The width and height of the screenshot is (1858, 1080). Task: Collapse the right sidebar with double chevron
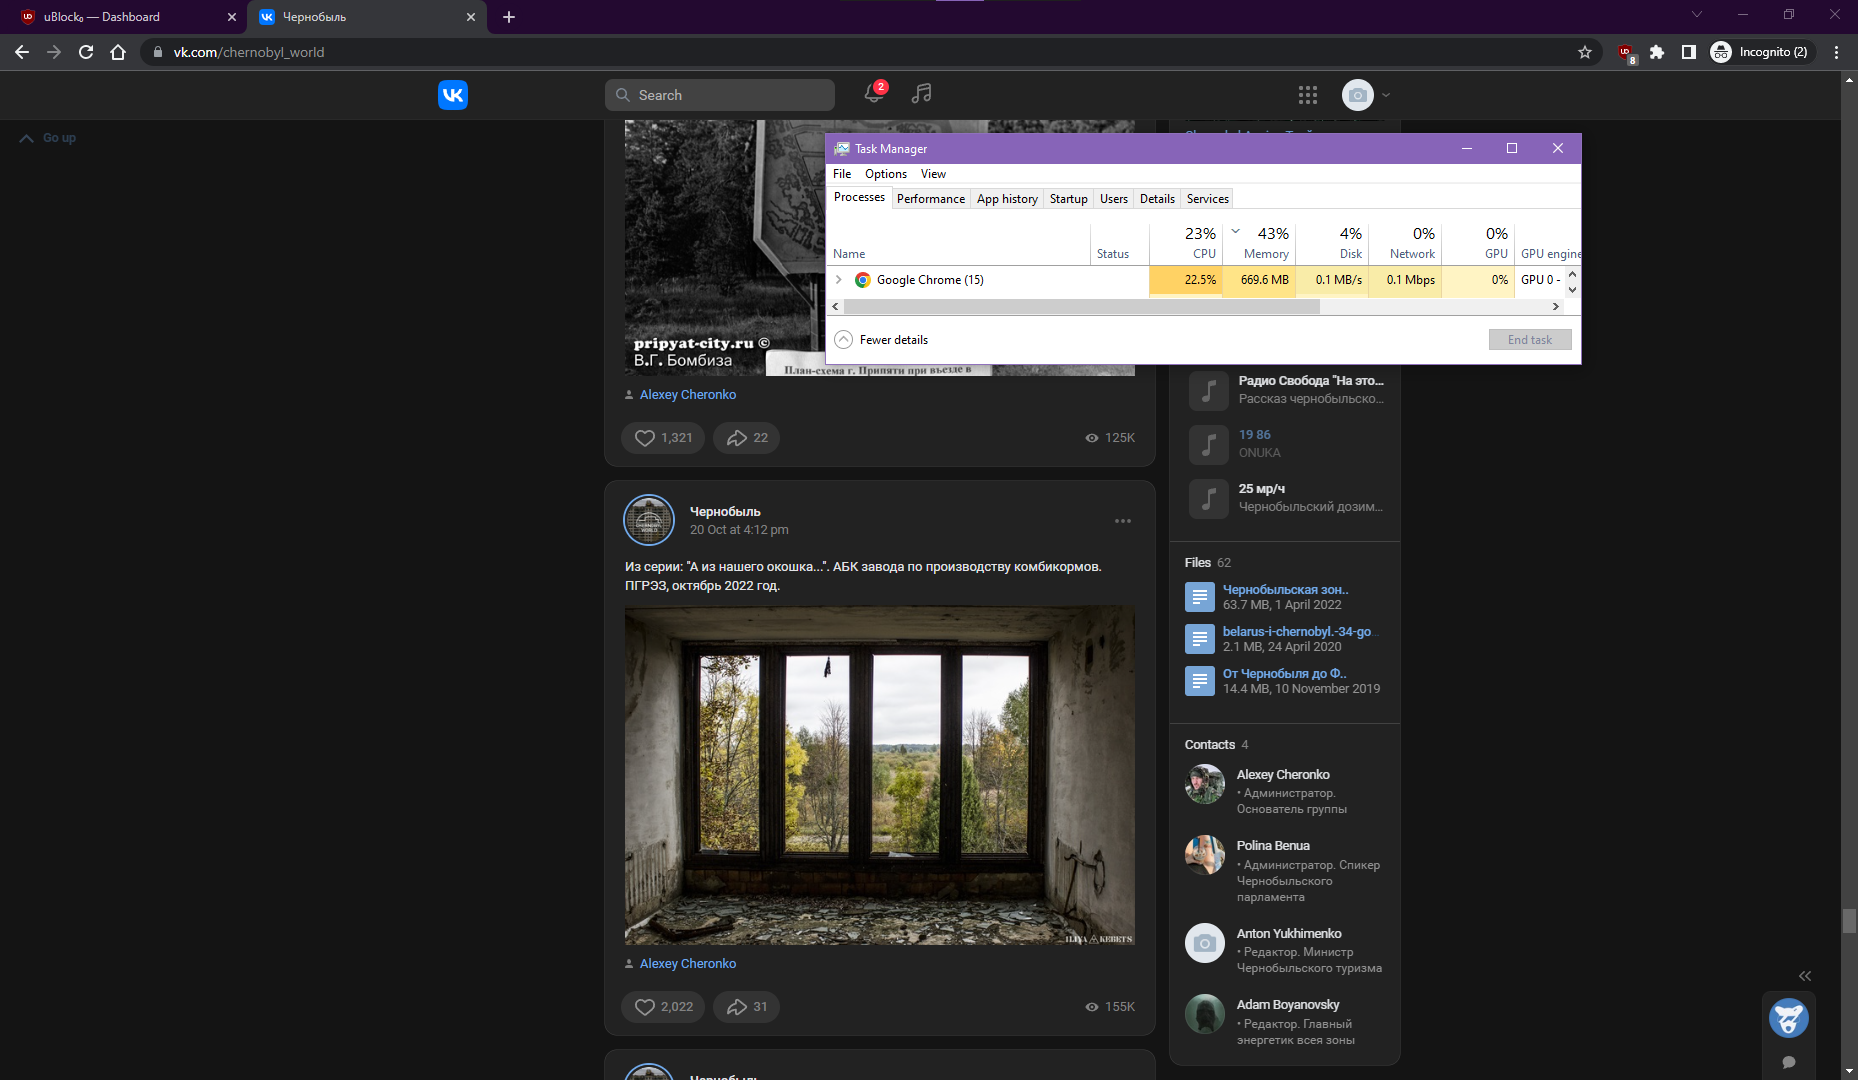pyautogui.click(x=1805, y=976)
